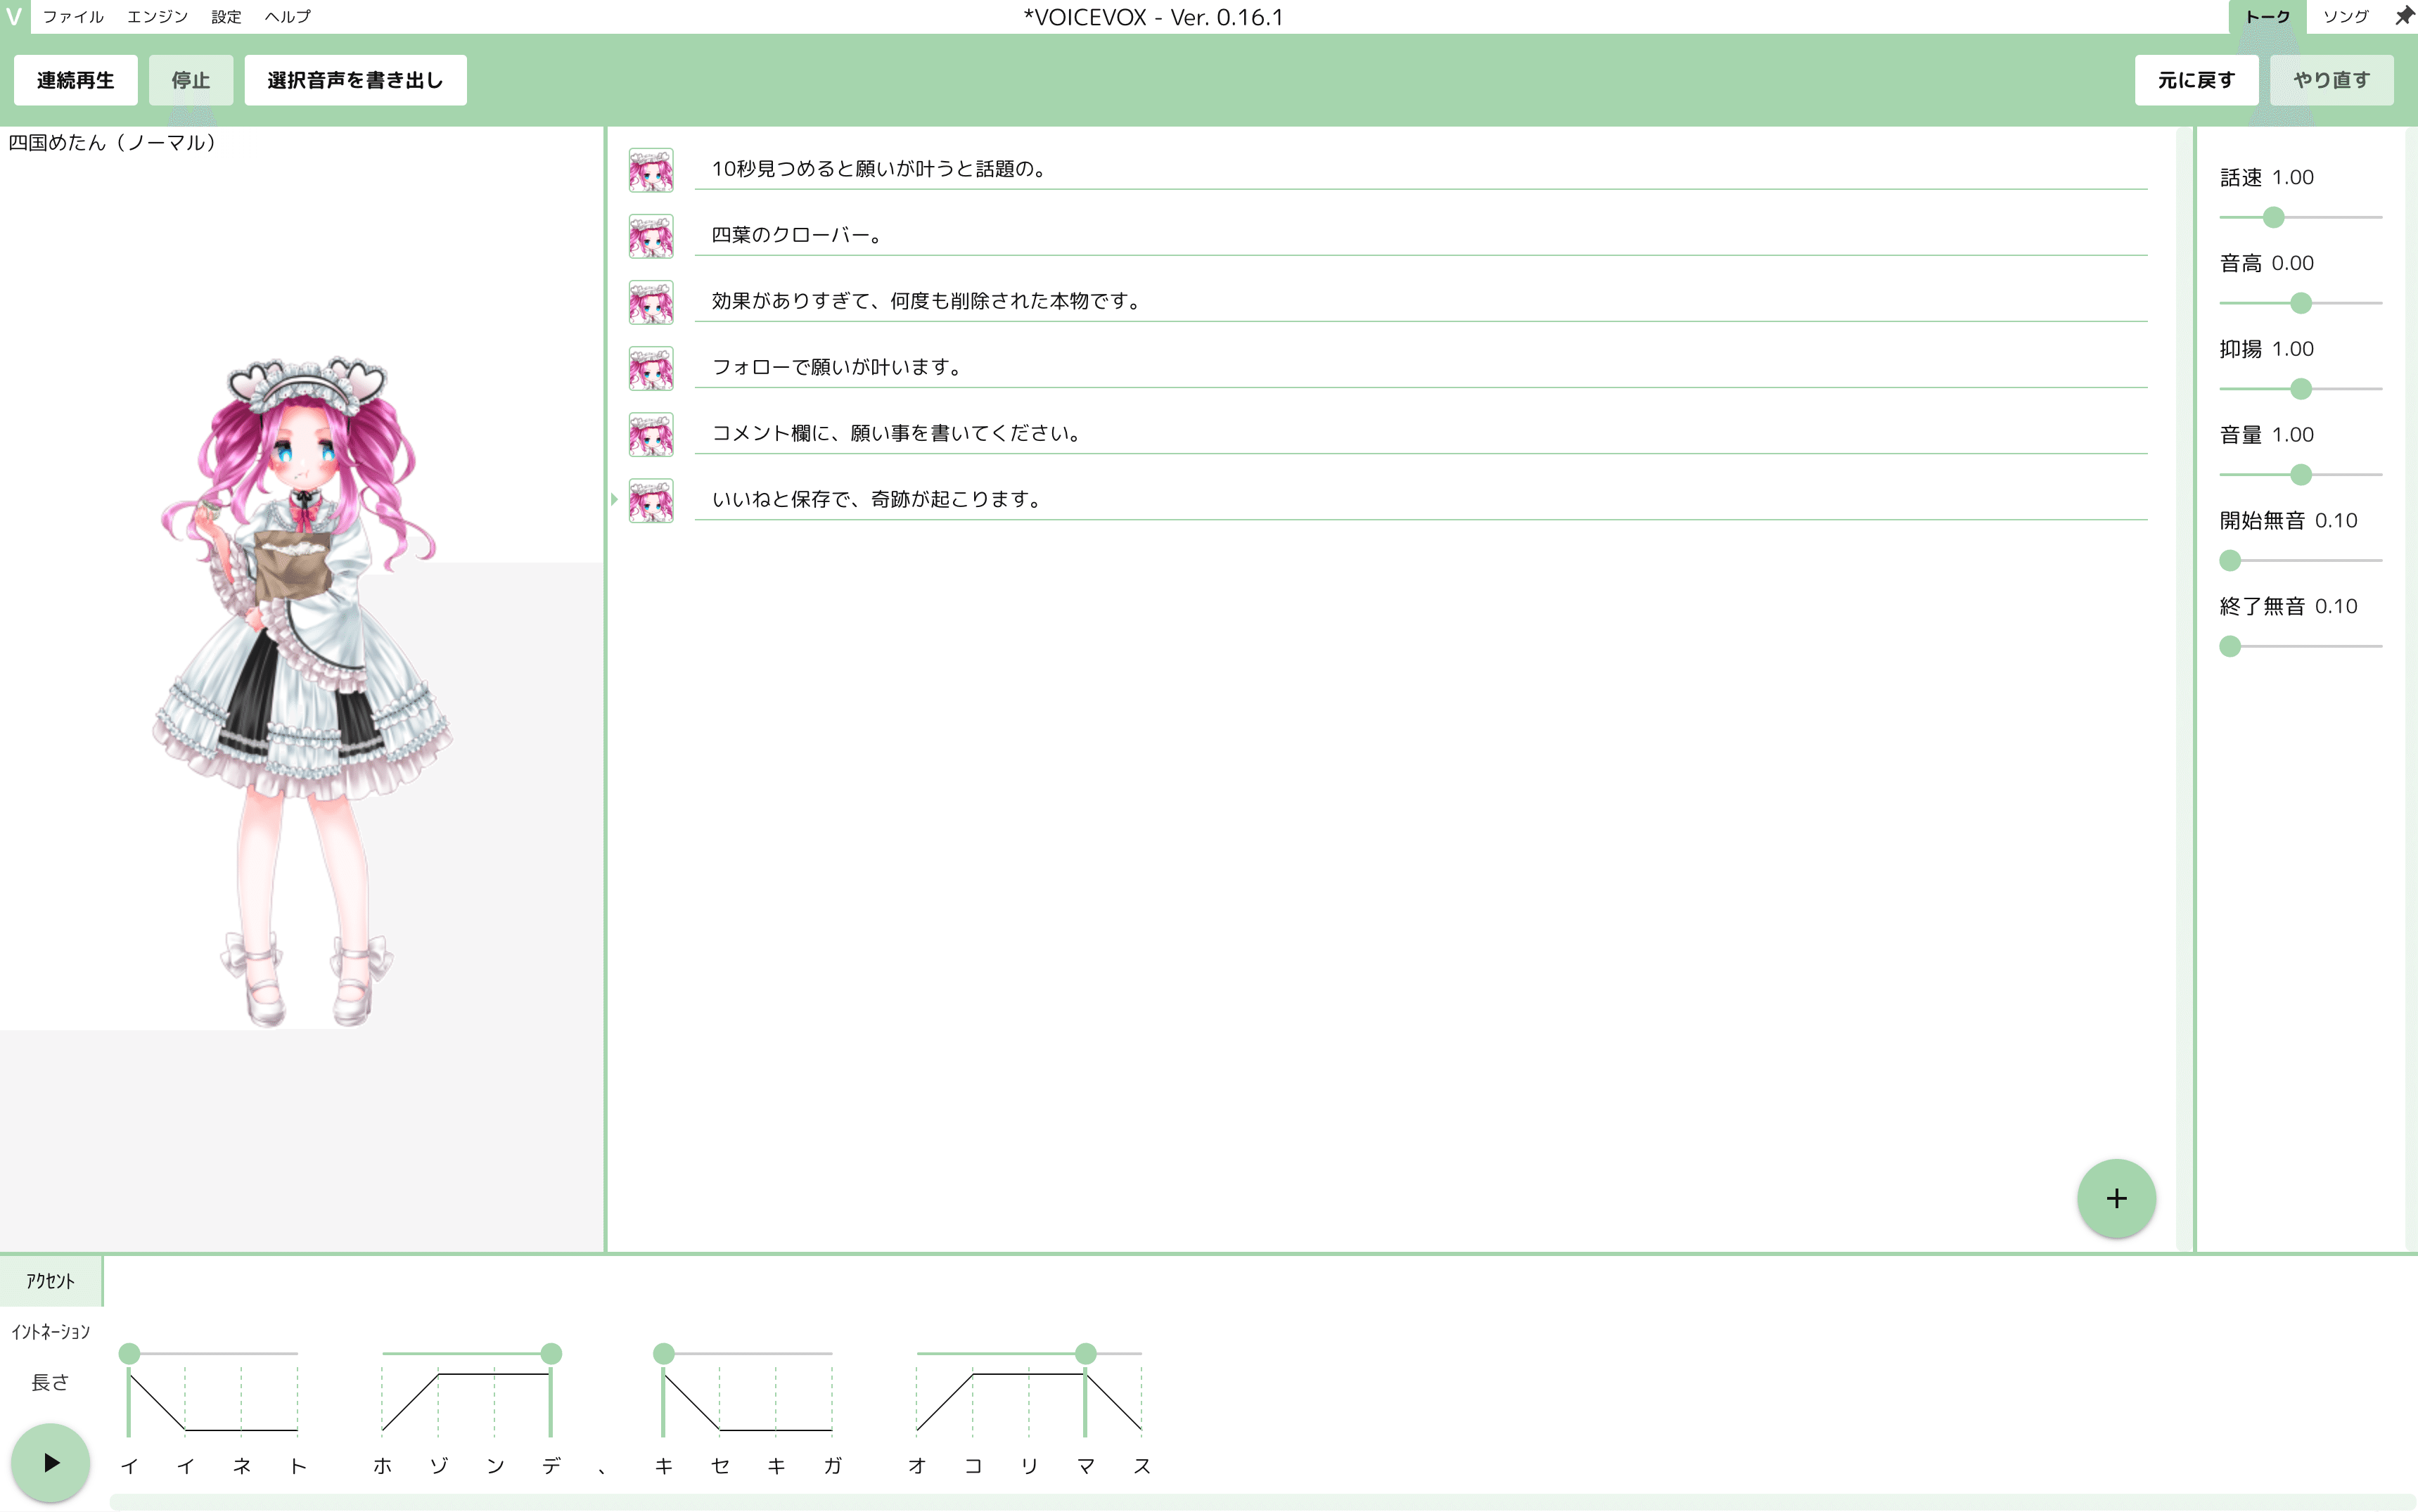Click accent slider handle above ホゾンデ
The image size is (2418, 1512).
coord(551,1354)
